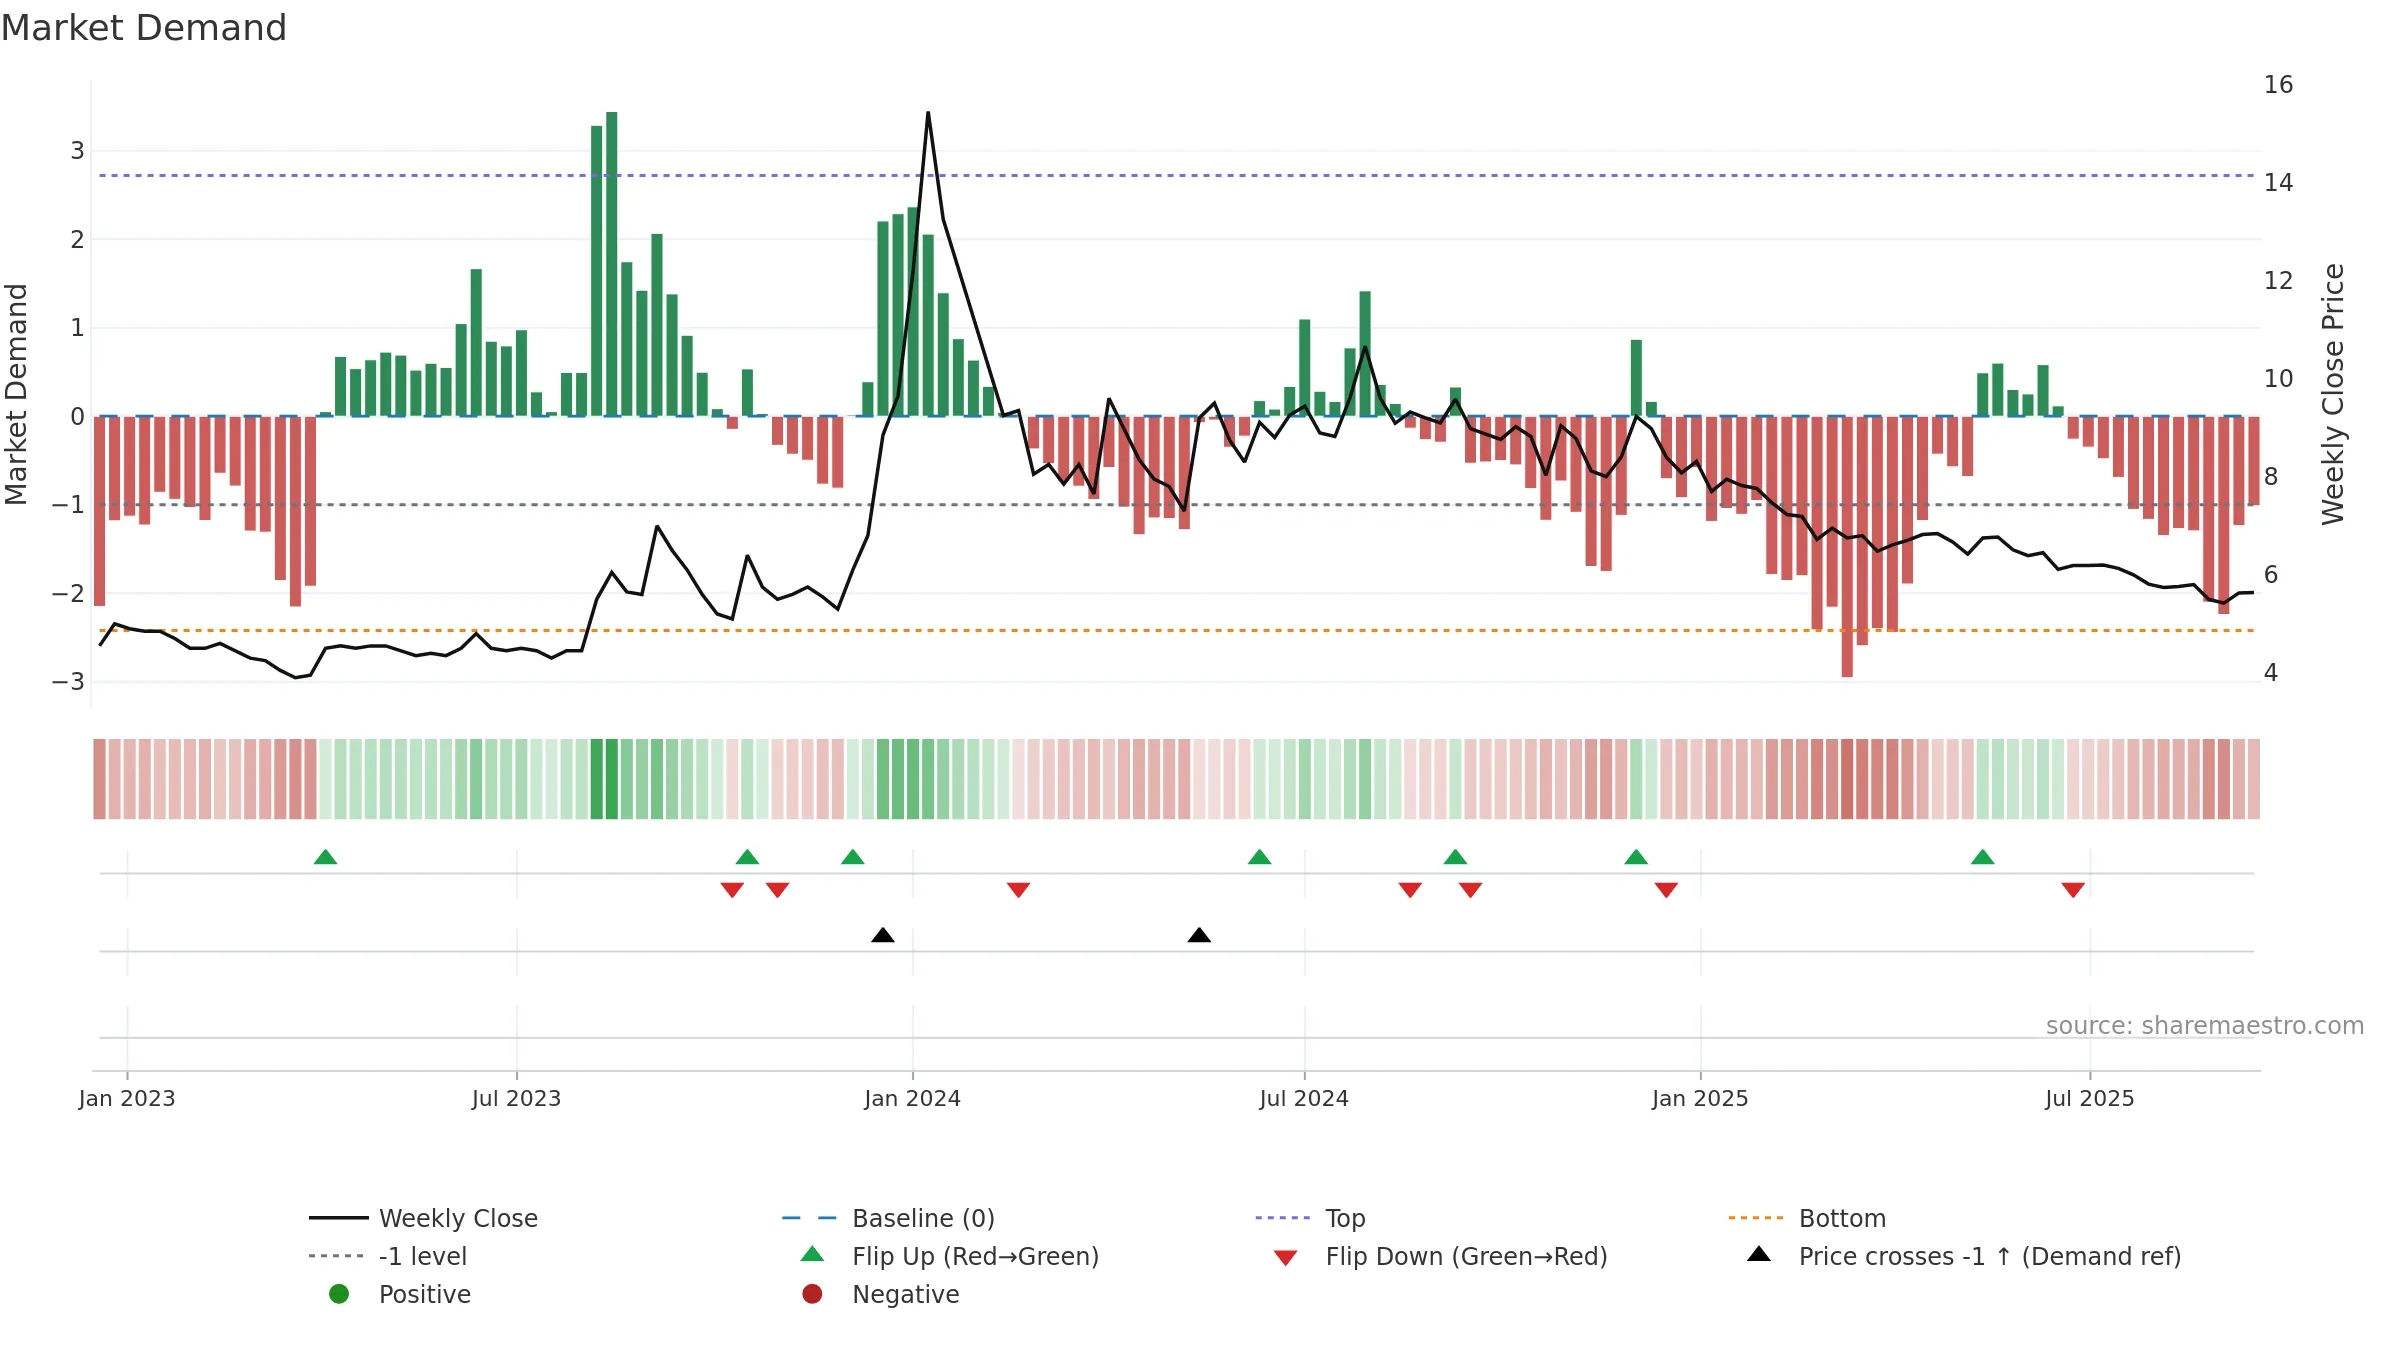Select the first black price-cross marker near Jan 2024
Viewport: 2400px width, 1350px height.
click(883, 935)
